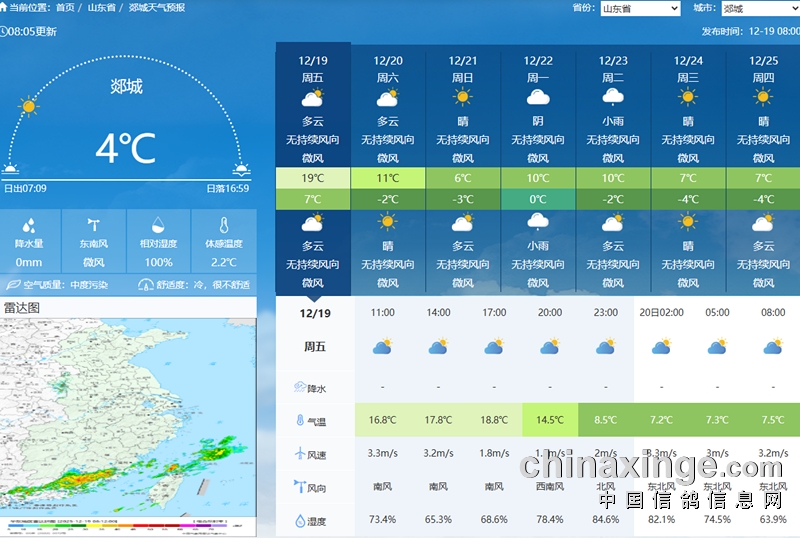Viewport: 800px width, 538px height.
Task: Open the 省份 province dropdown
Action: (x=639, y=9)
